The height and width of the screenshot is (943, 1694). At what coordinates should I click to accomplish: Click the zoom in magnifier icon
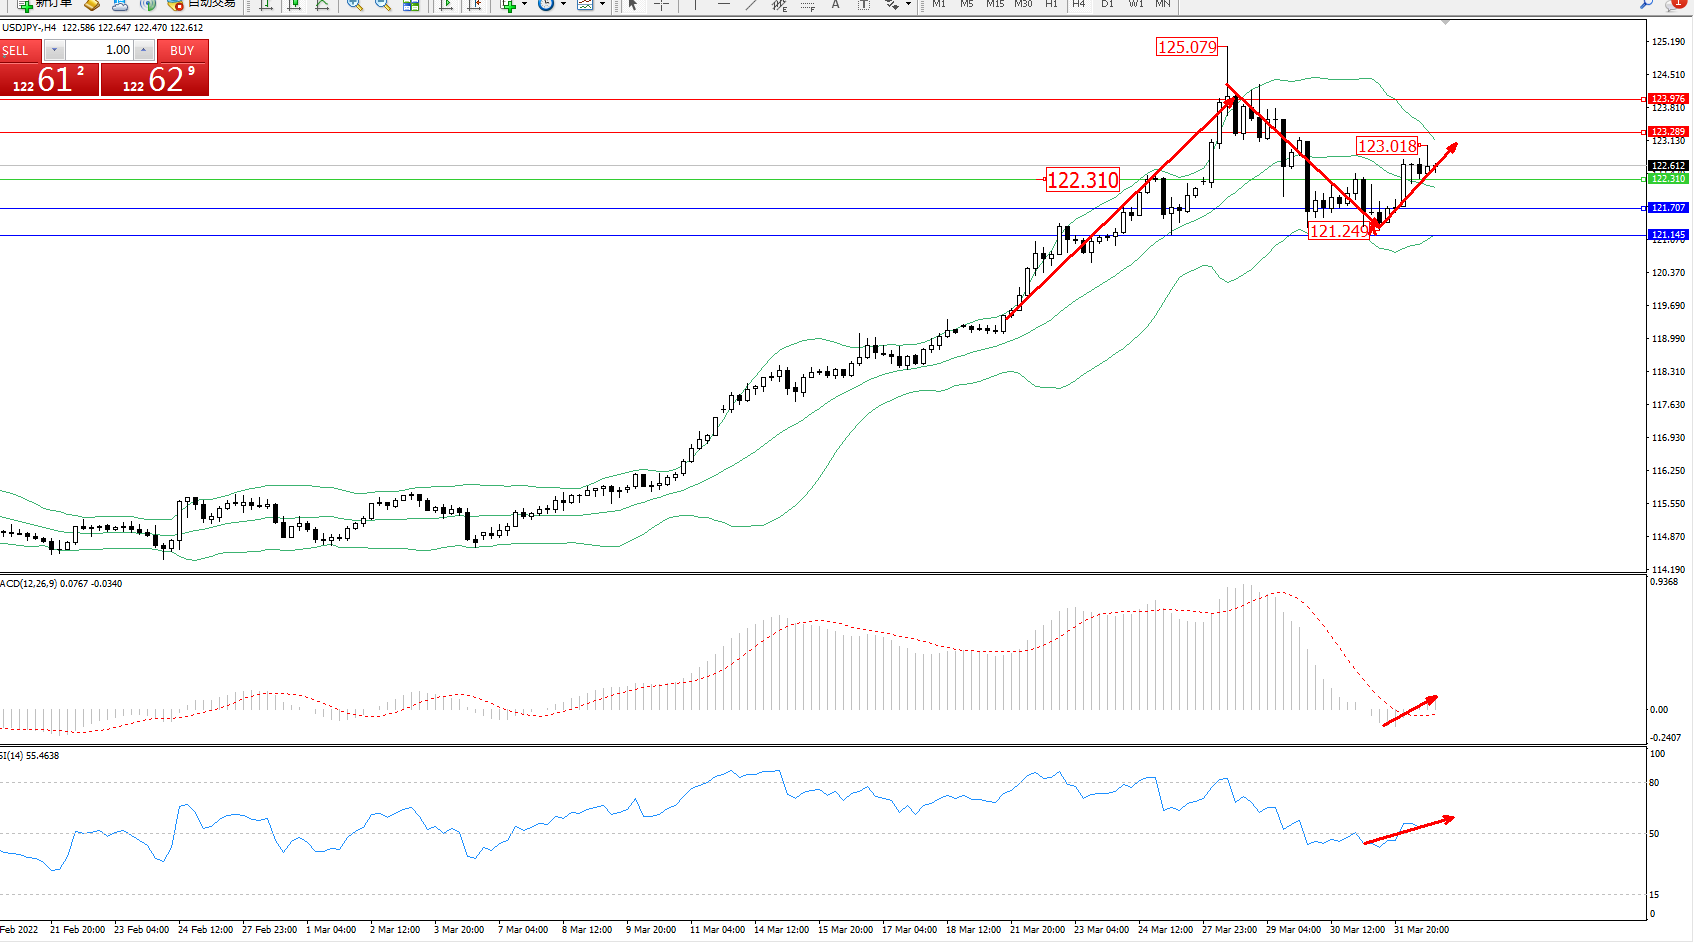(x=354, y=5)
